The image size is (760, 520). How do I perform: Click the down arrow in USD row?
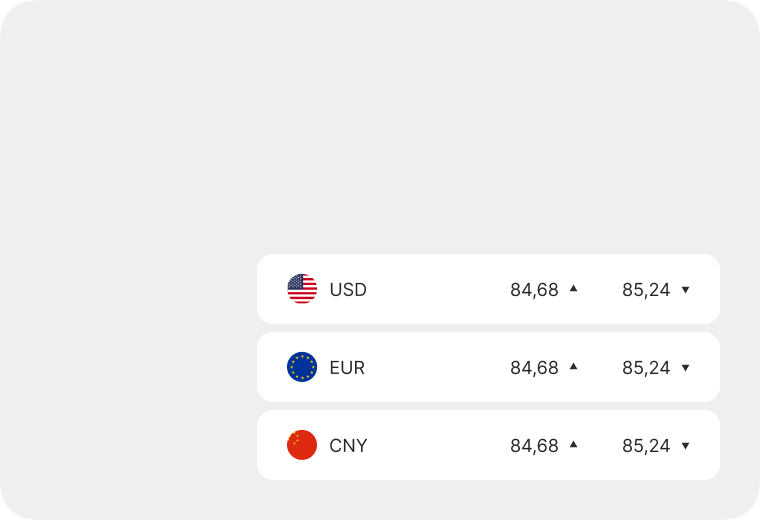click(685, 290)
